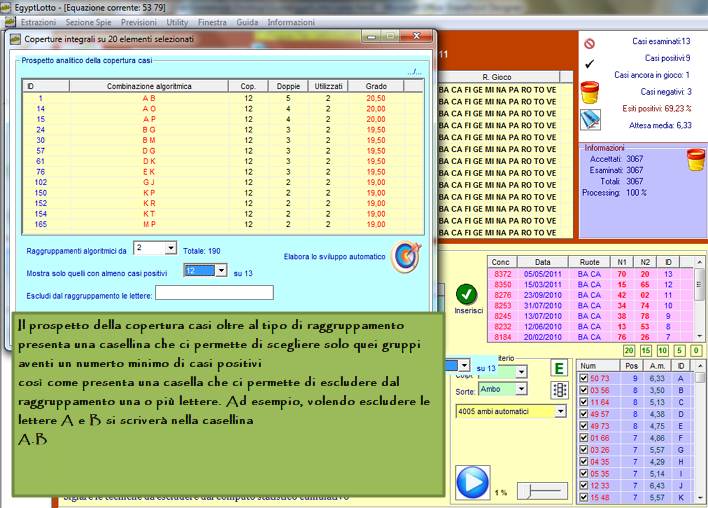
Task: Click the green 0 box
Action: click(x=696, y=350)
